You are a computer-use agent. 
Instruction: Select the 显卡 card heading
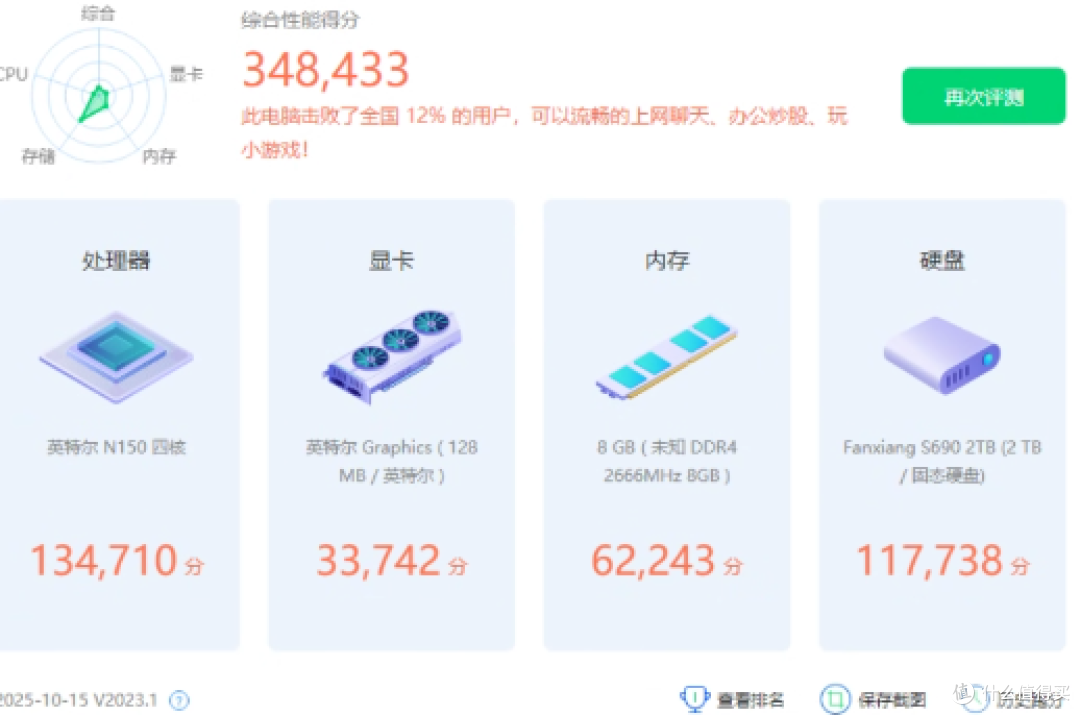coord(391,260)
